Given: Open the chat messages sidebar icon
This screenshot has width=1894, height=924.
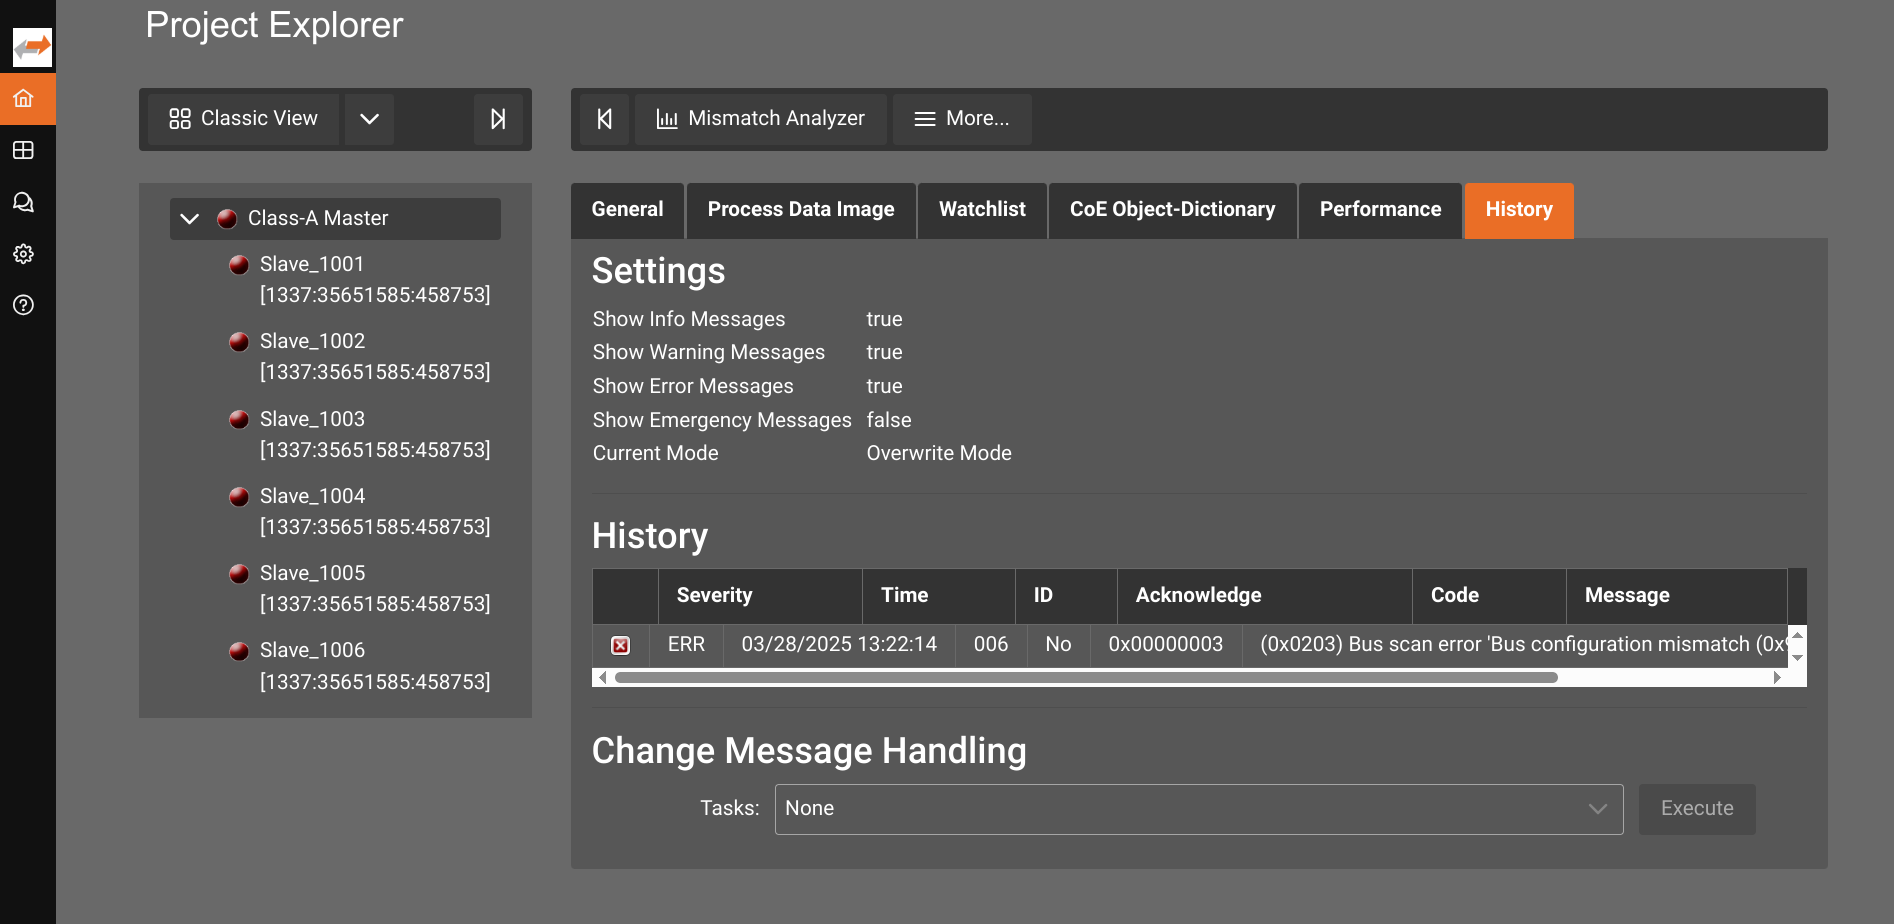Looking at the screenshot, I should pyautogui.click(x=24, y=202).
